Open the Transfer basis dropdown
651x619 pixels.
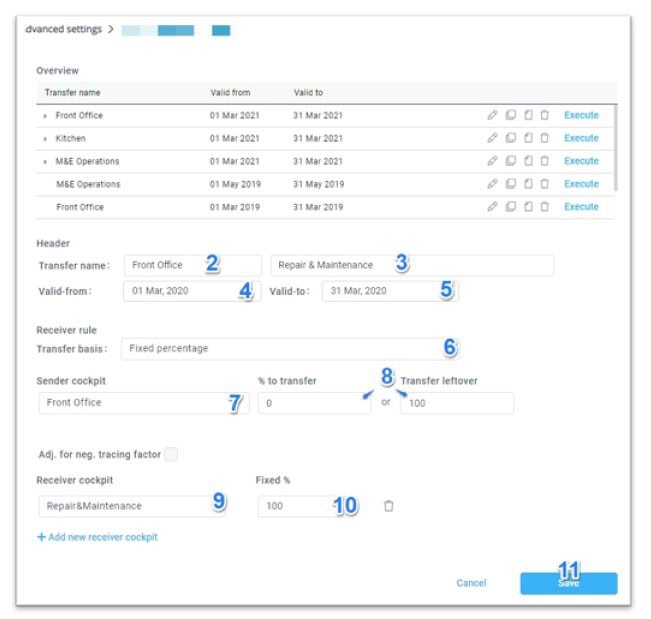click(290, 349)
